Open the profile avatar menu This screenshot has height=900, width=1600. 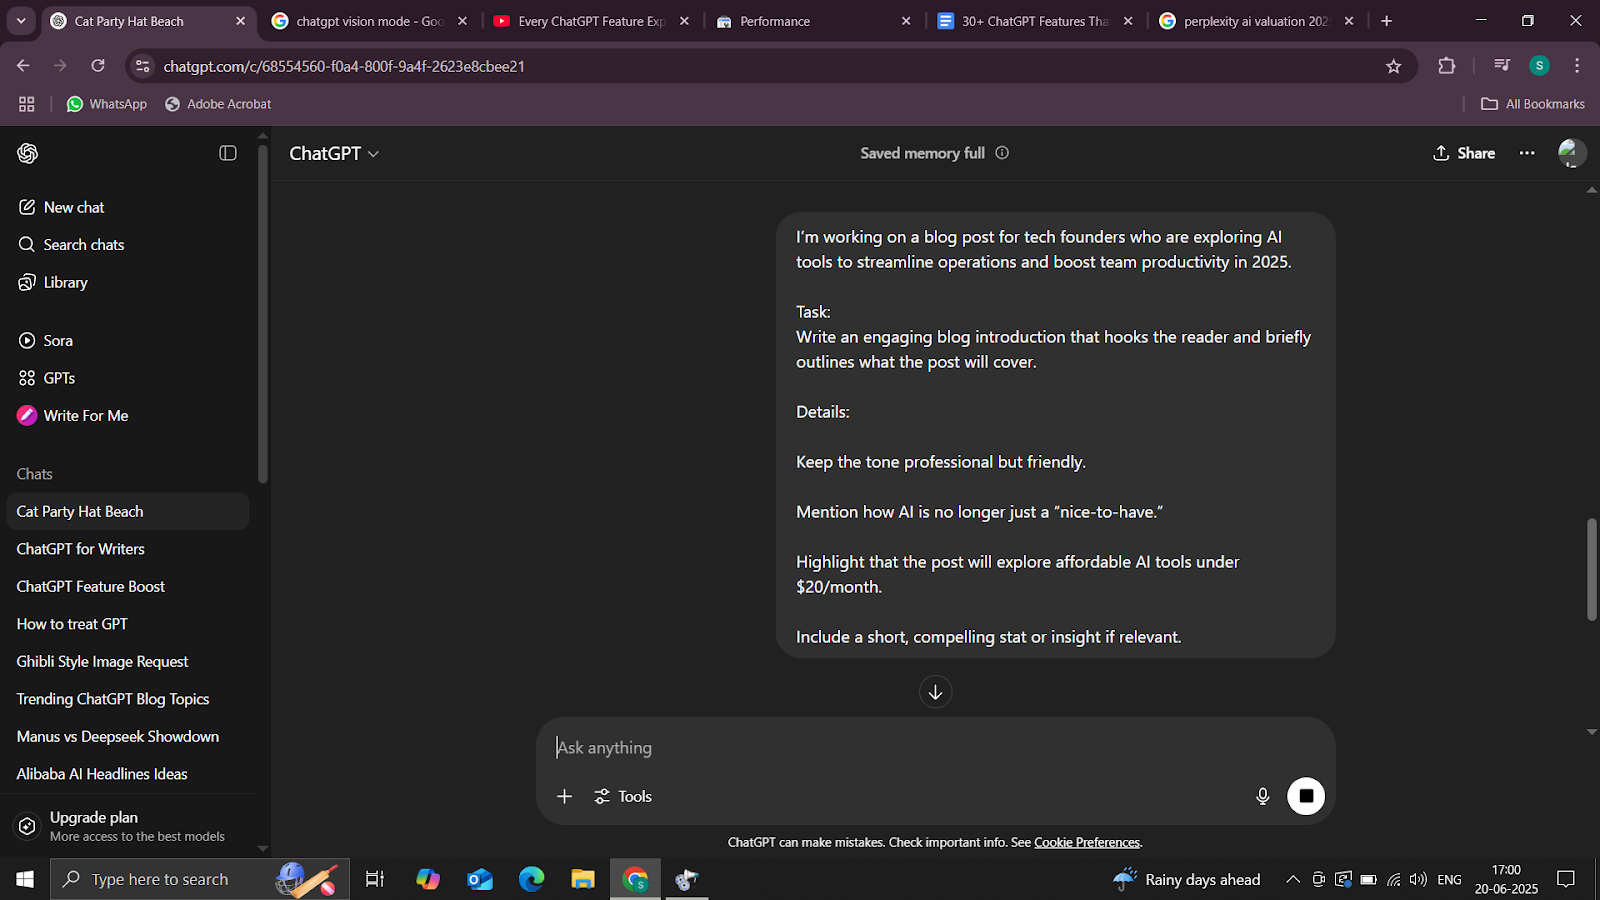1572,153
